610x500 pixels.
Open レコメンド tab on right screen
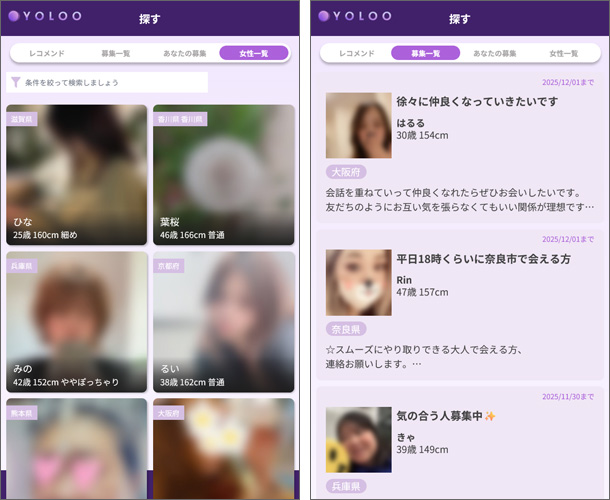click(356, 53)
